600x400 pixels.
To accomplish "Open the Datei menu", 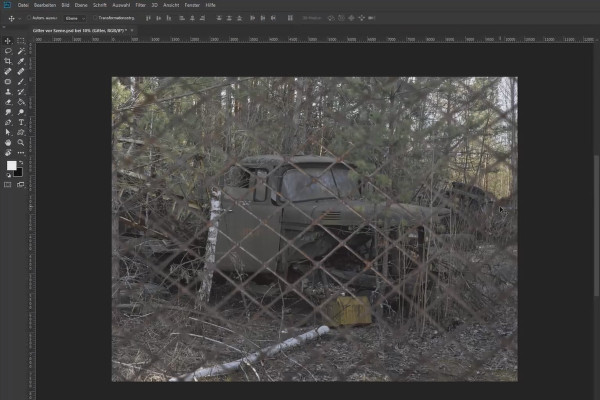I will tap(23, 5).
